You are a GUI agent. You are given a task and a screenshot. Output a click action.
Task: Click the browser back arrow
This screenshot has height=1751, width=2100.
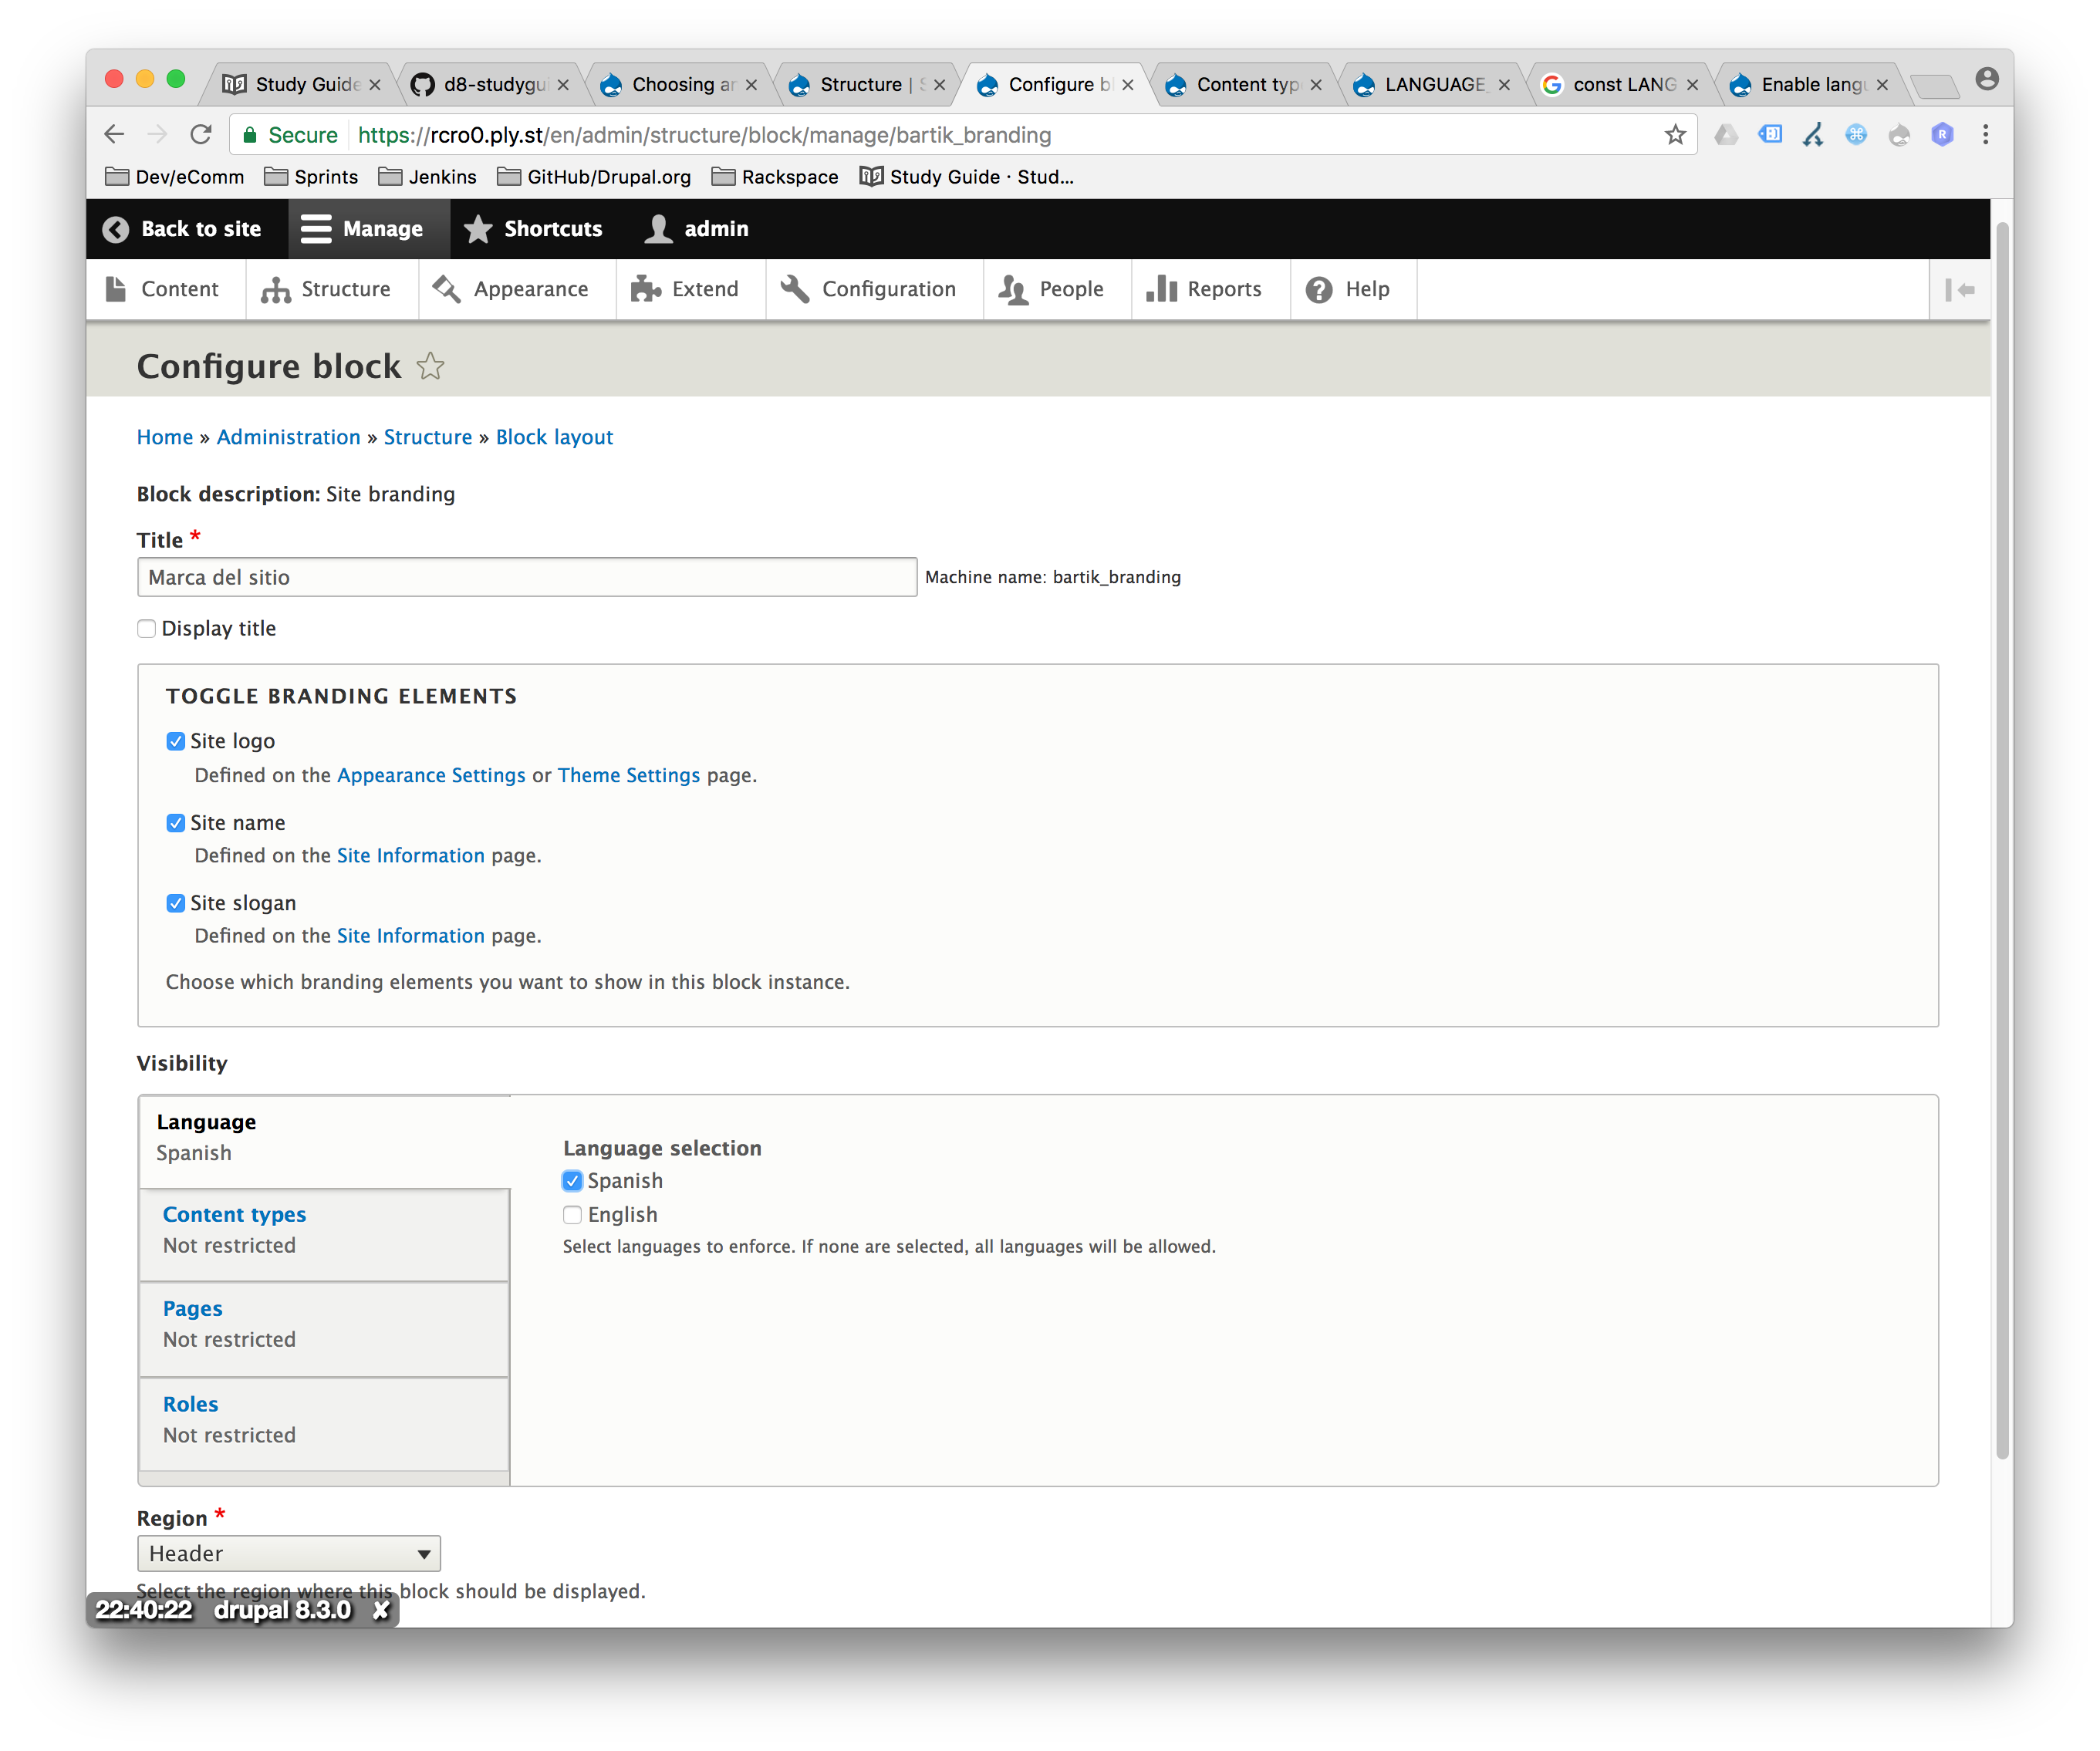point(114,134)
